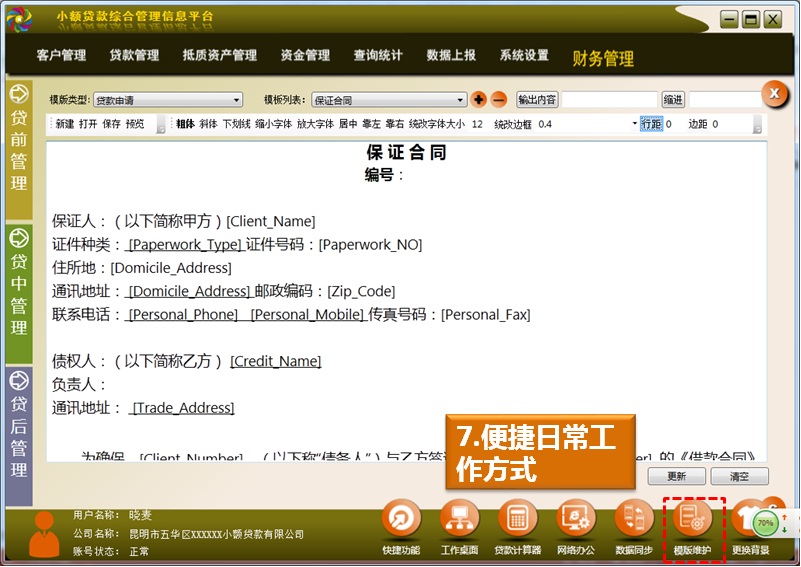Viewport: 801px width, 567px height.
Task: Toggle 粗体 bold formatting
Action: click(185, 124)
